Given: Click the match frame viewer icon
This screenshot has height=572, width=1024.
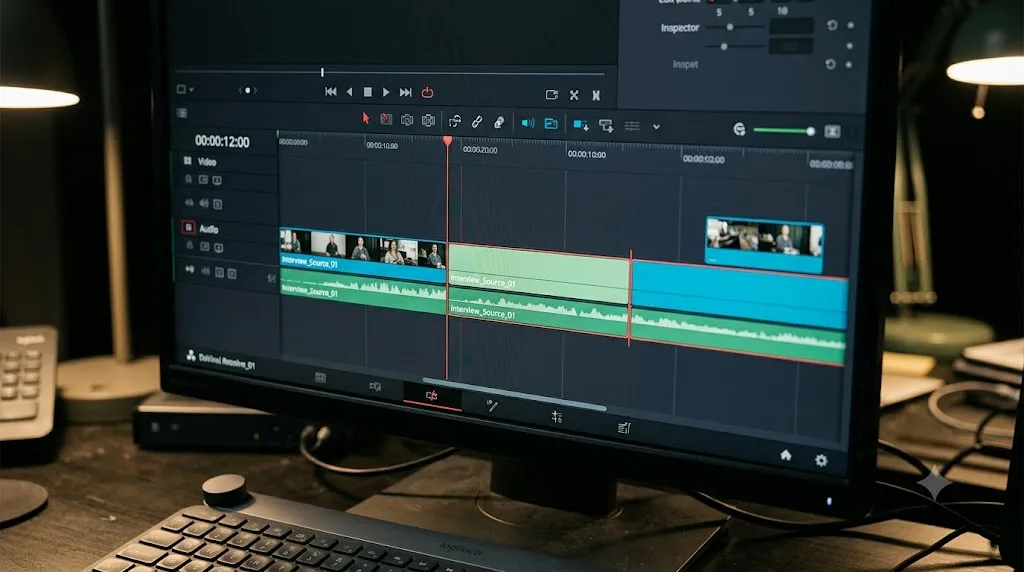Looking at the screenshot, I should [552, 95].
